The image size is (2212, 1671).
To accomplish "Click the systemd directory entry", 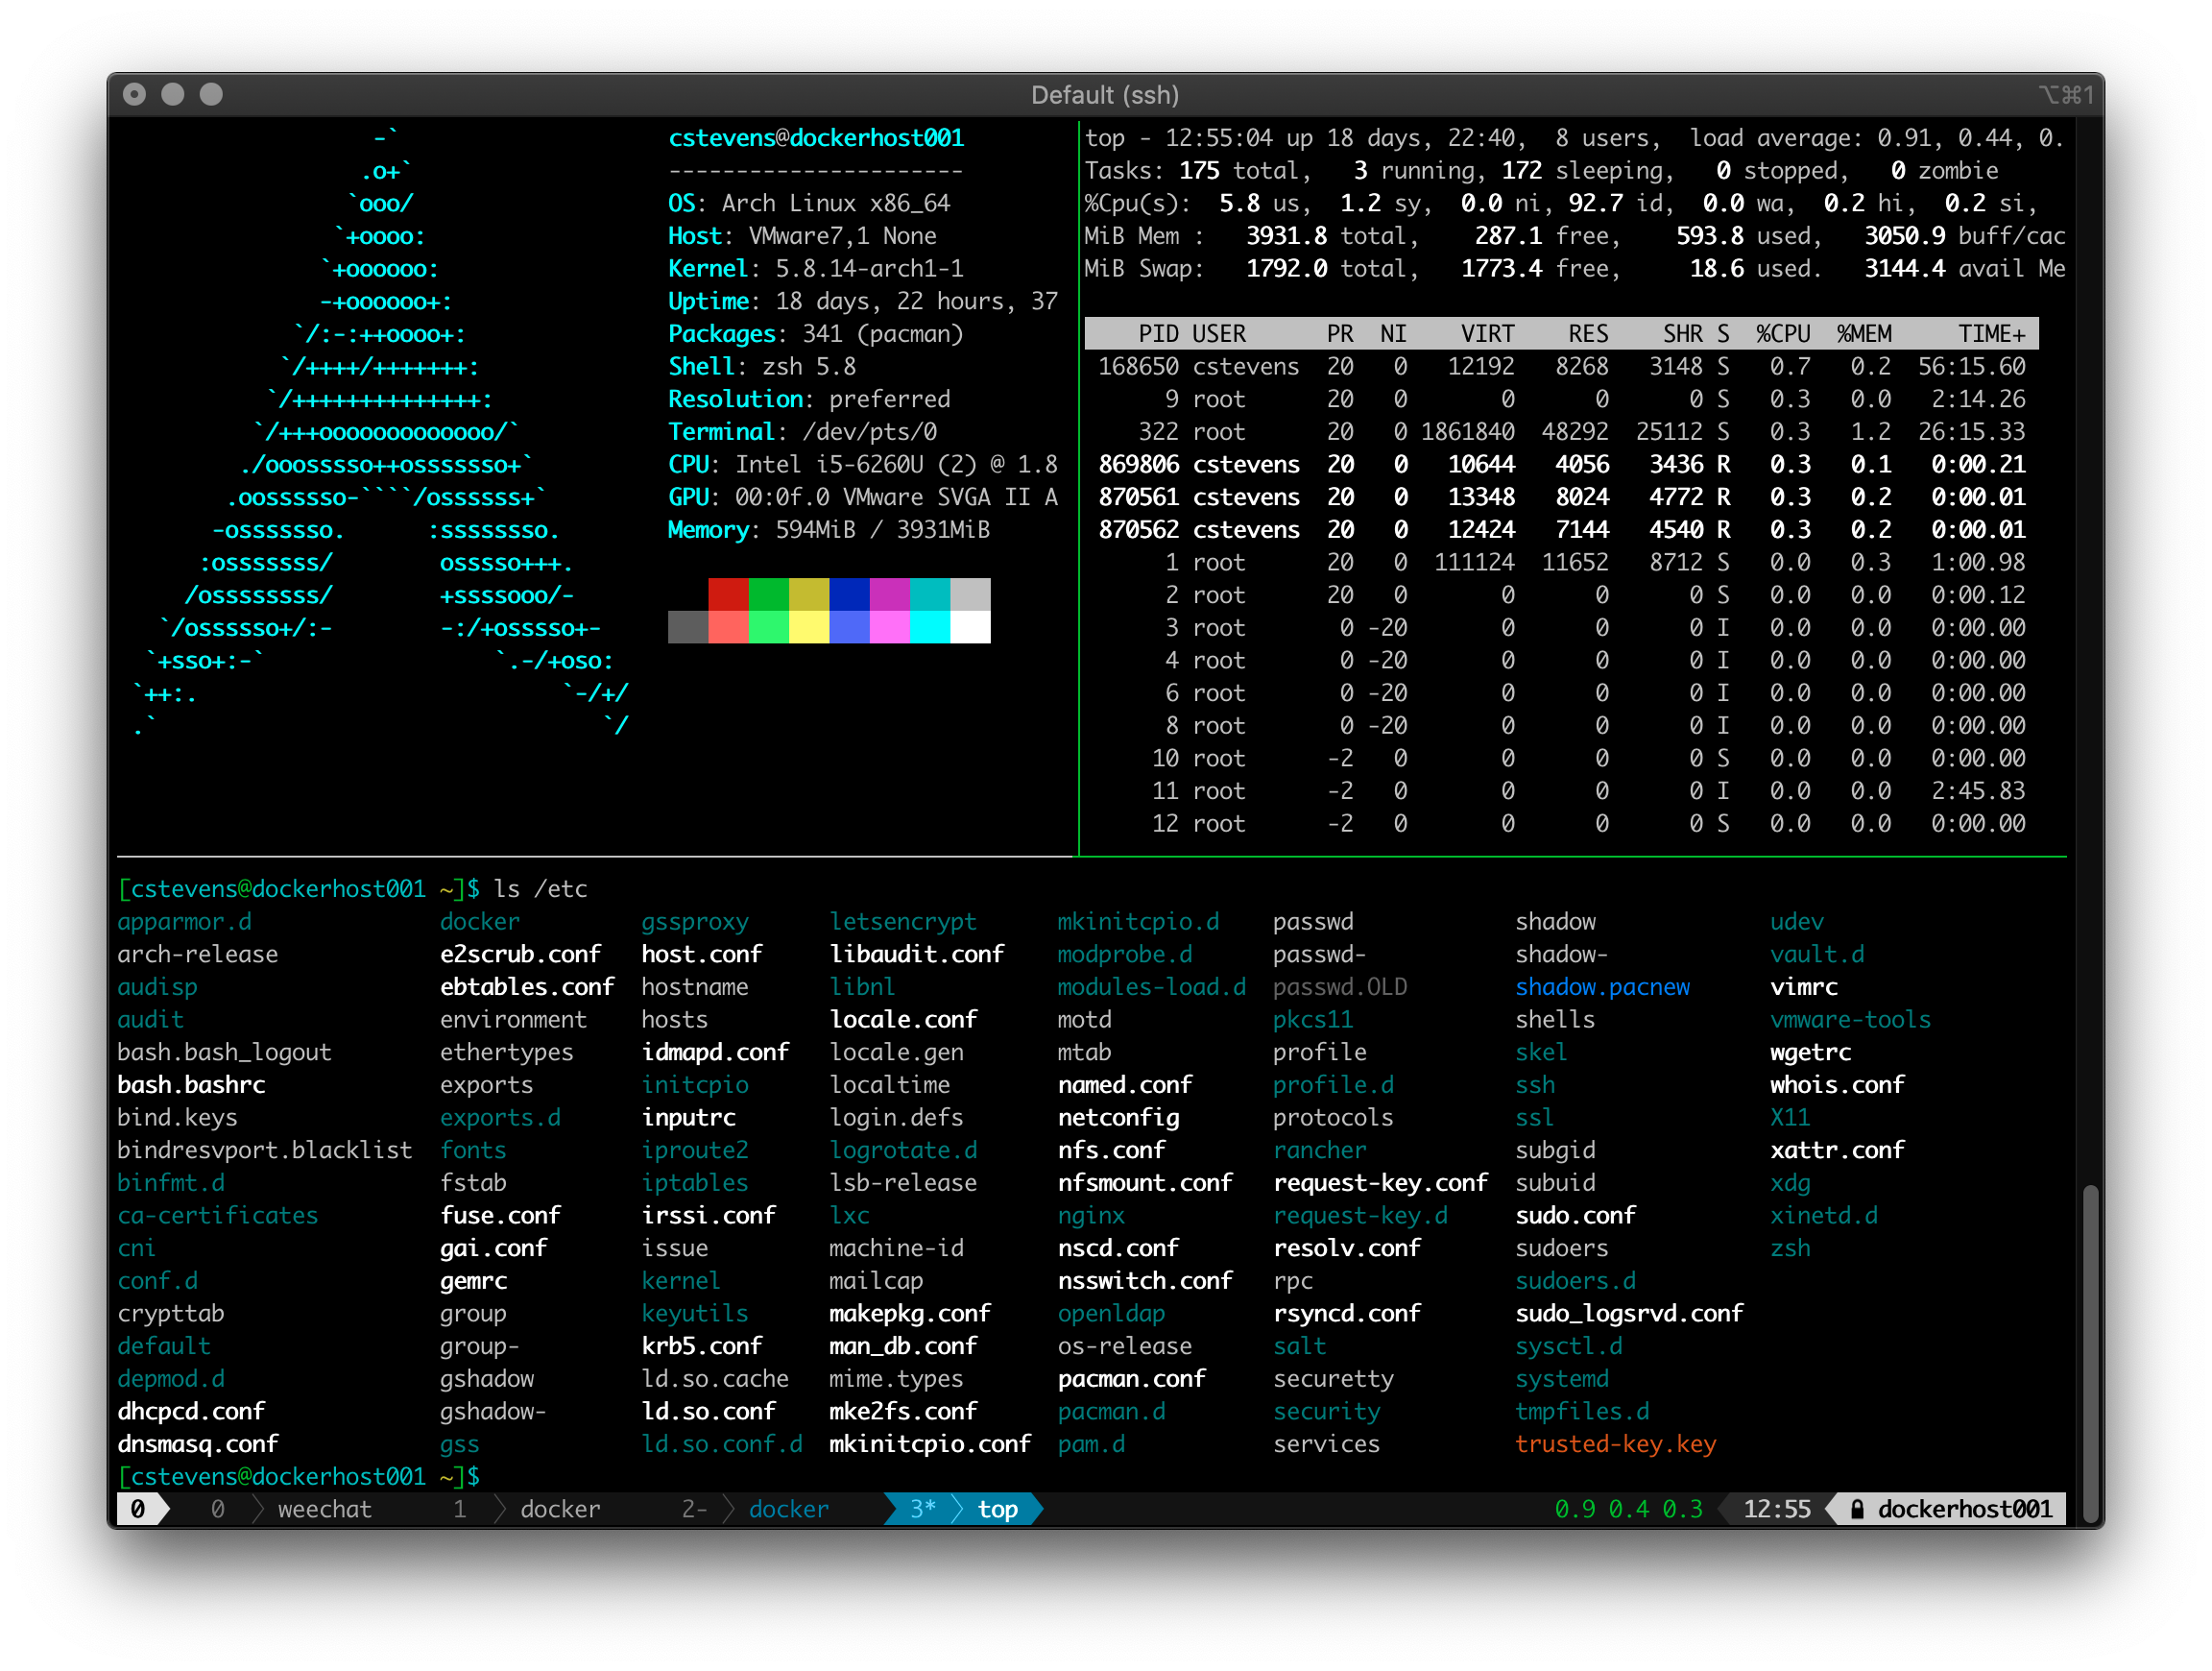I will click(x=1561, y=1378).
